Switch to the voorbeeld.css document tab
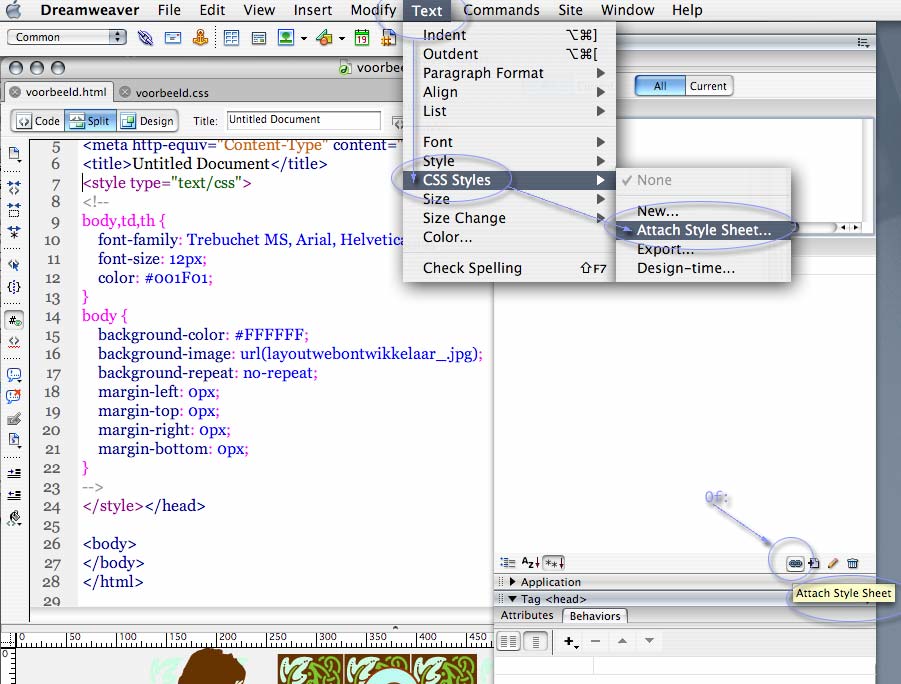 172,93
